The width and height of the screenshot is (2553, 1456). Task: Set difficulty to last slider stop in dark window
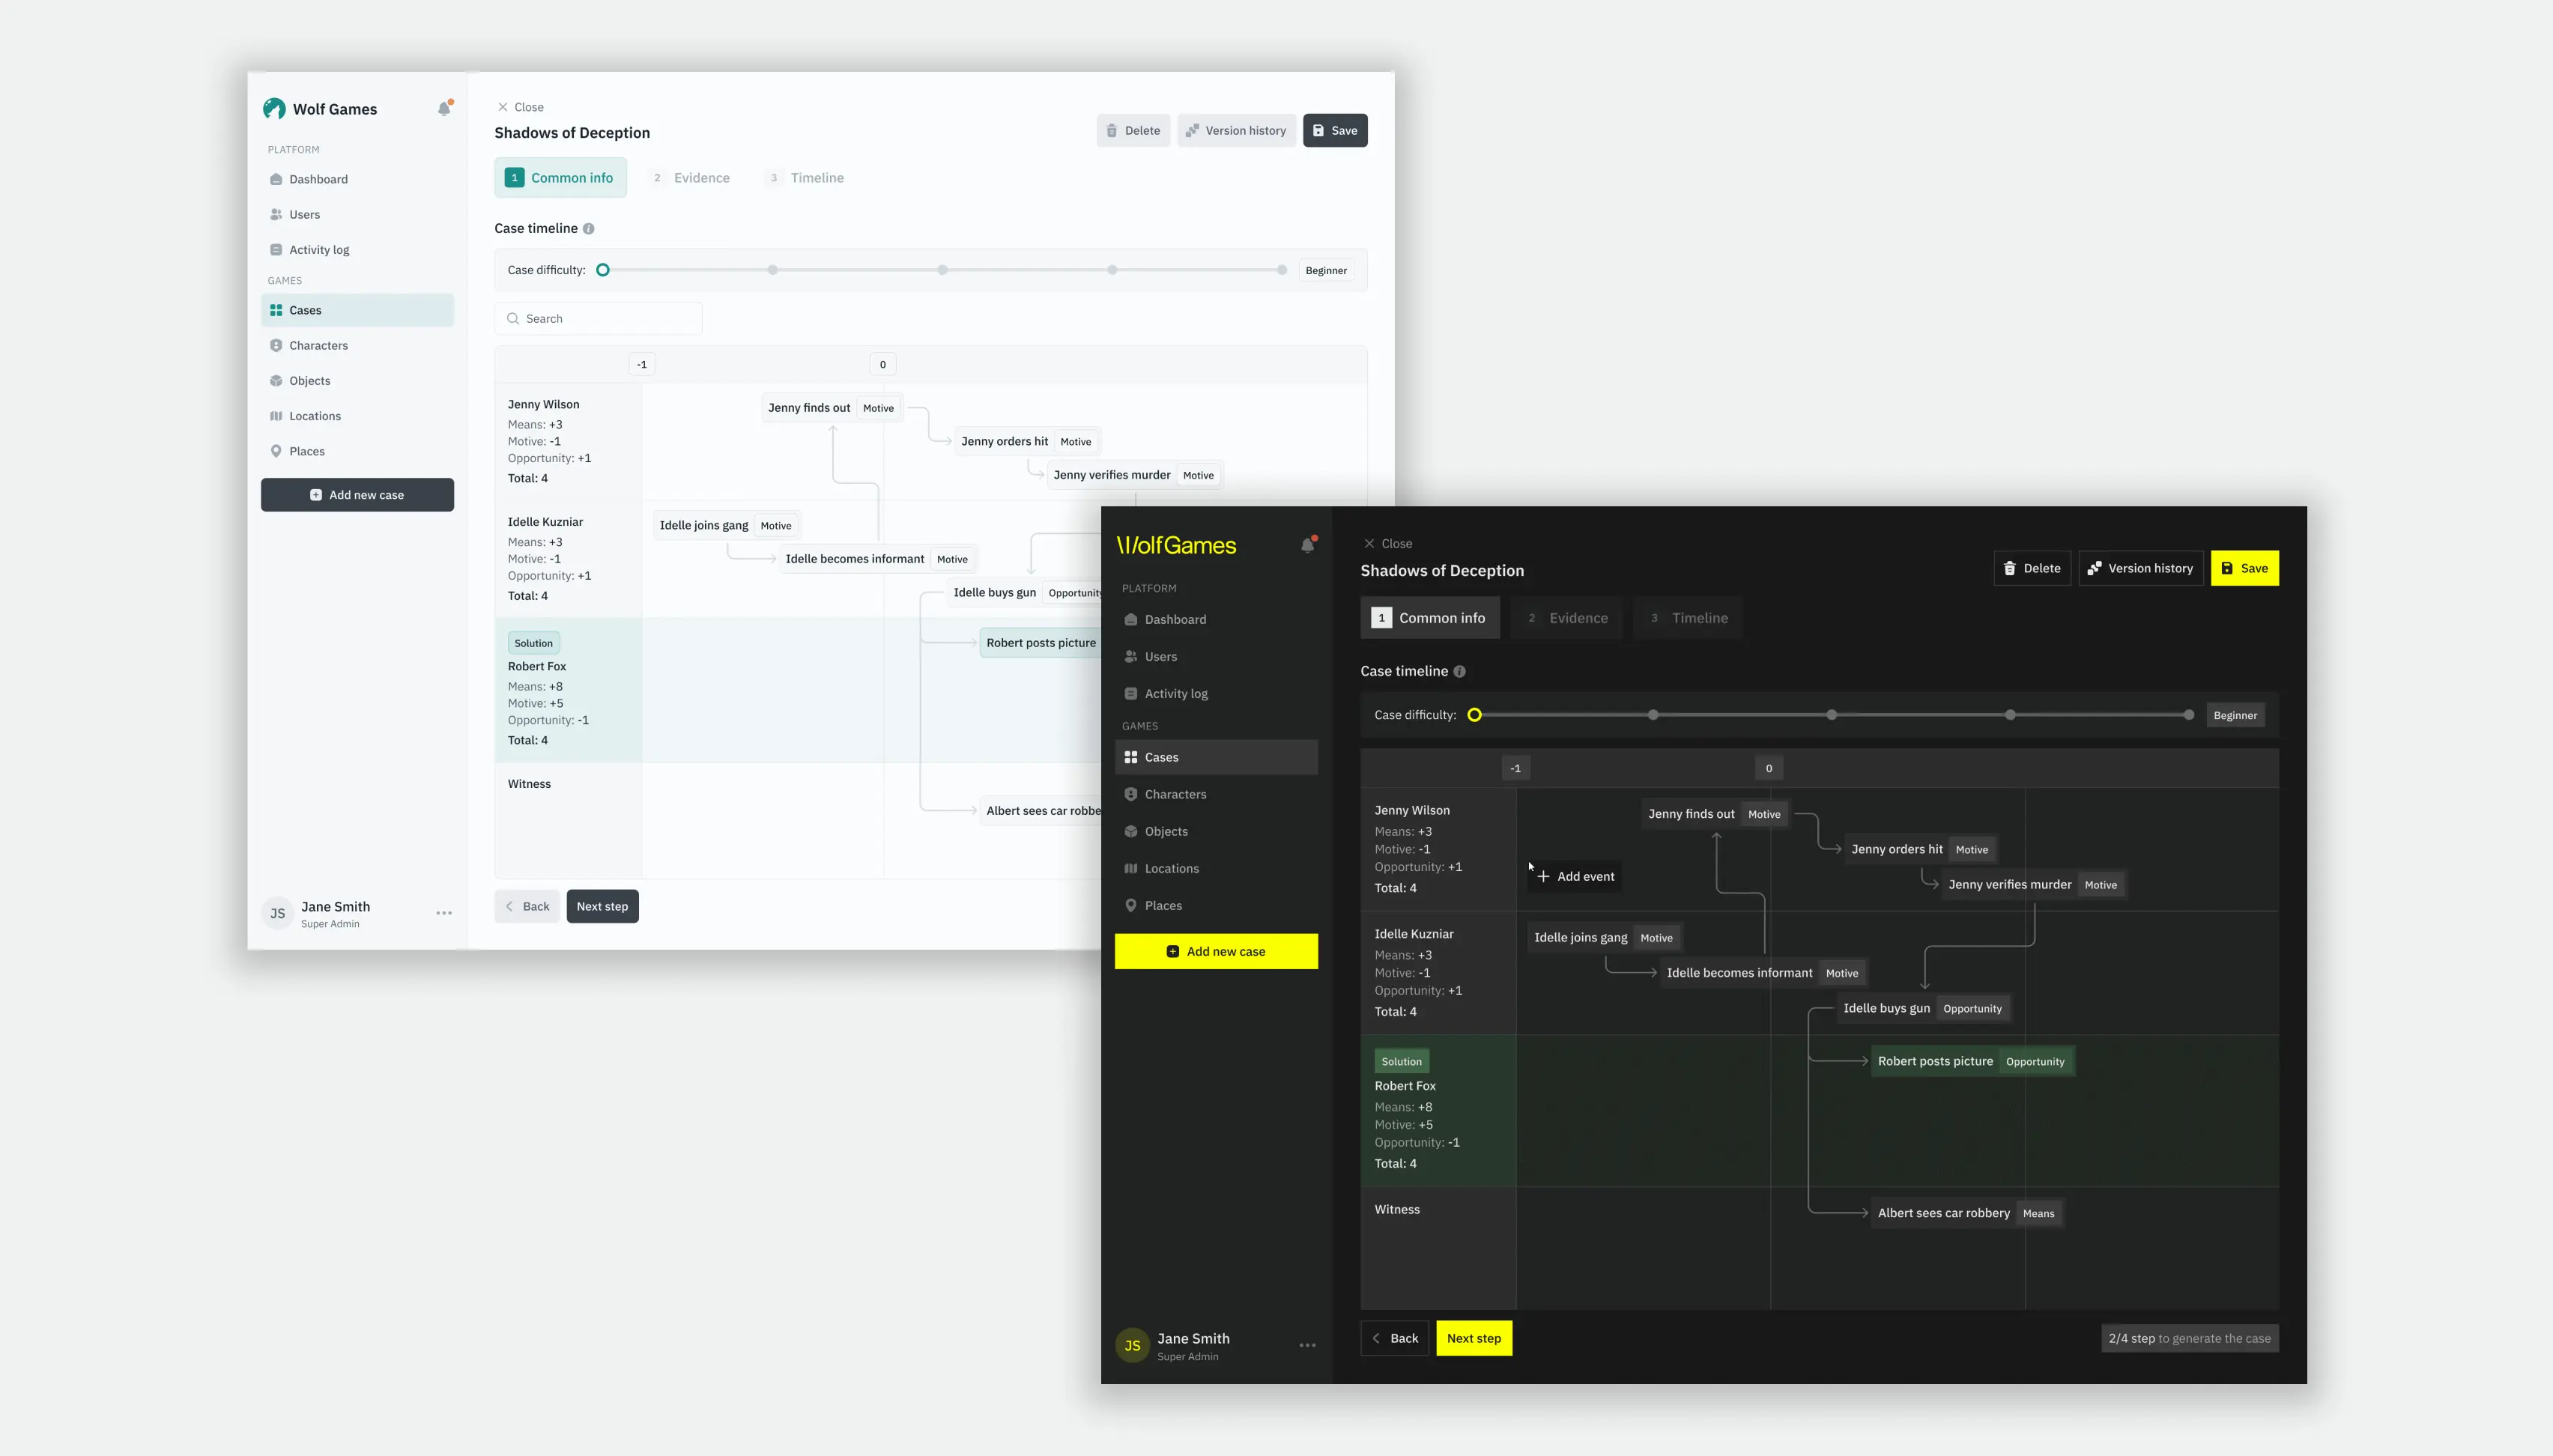(x=2189, y=715)
